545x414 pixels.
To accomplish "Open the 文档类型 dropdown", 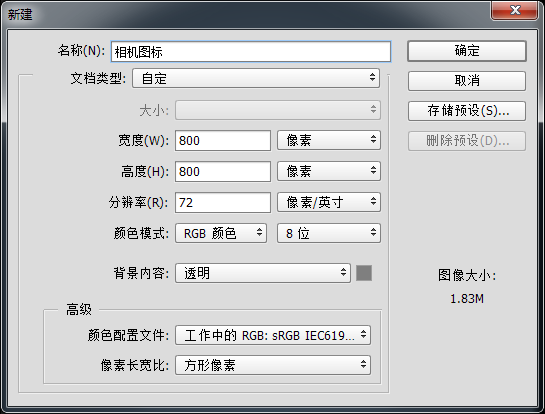I will (256, 78).
